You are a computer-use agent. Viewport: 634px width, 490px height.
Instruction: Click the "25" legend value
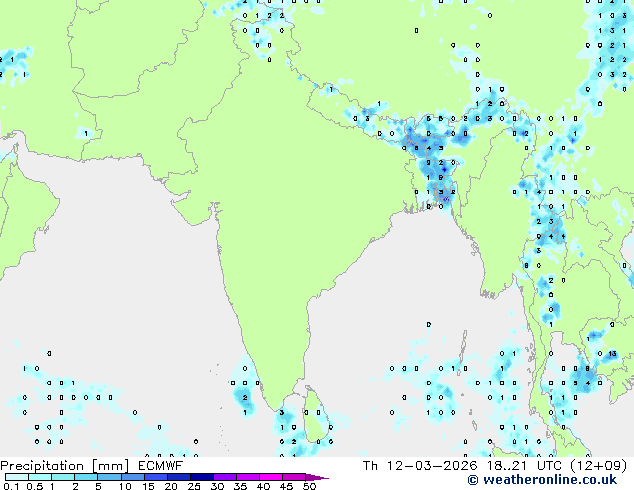coord(194,486)
